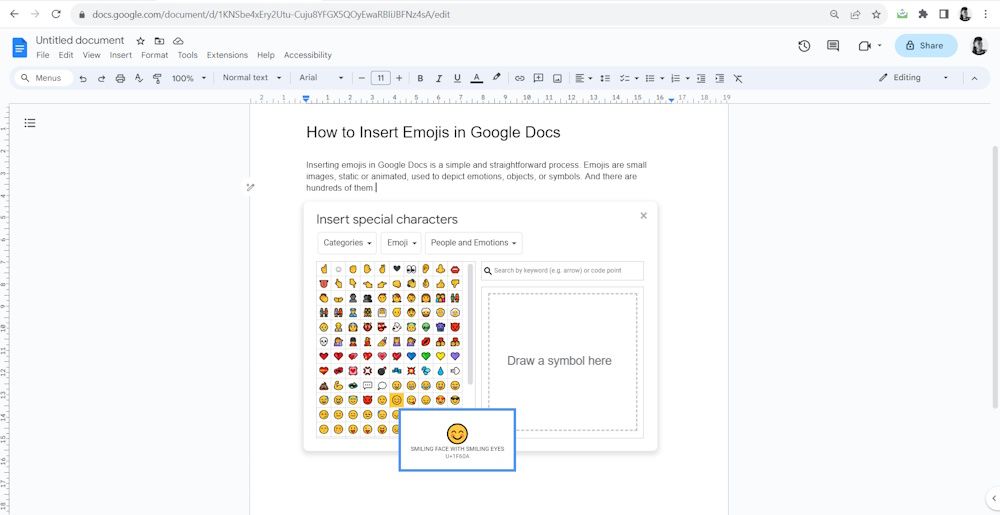Open the text color picker
This screenshot has width=1000, height=515.
pos(476,78)
